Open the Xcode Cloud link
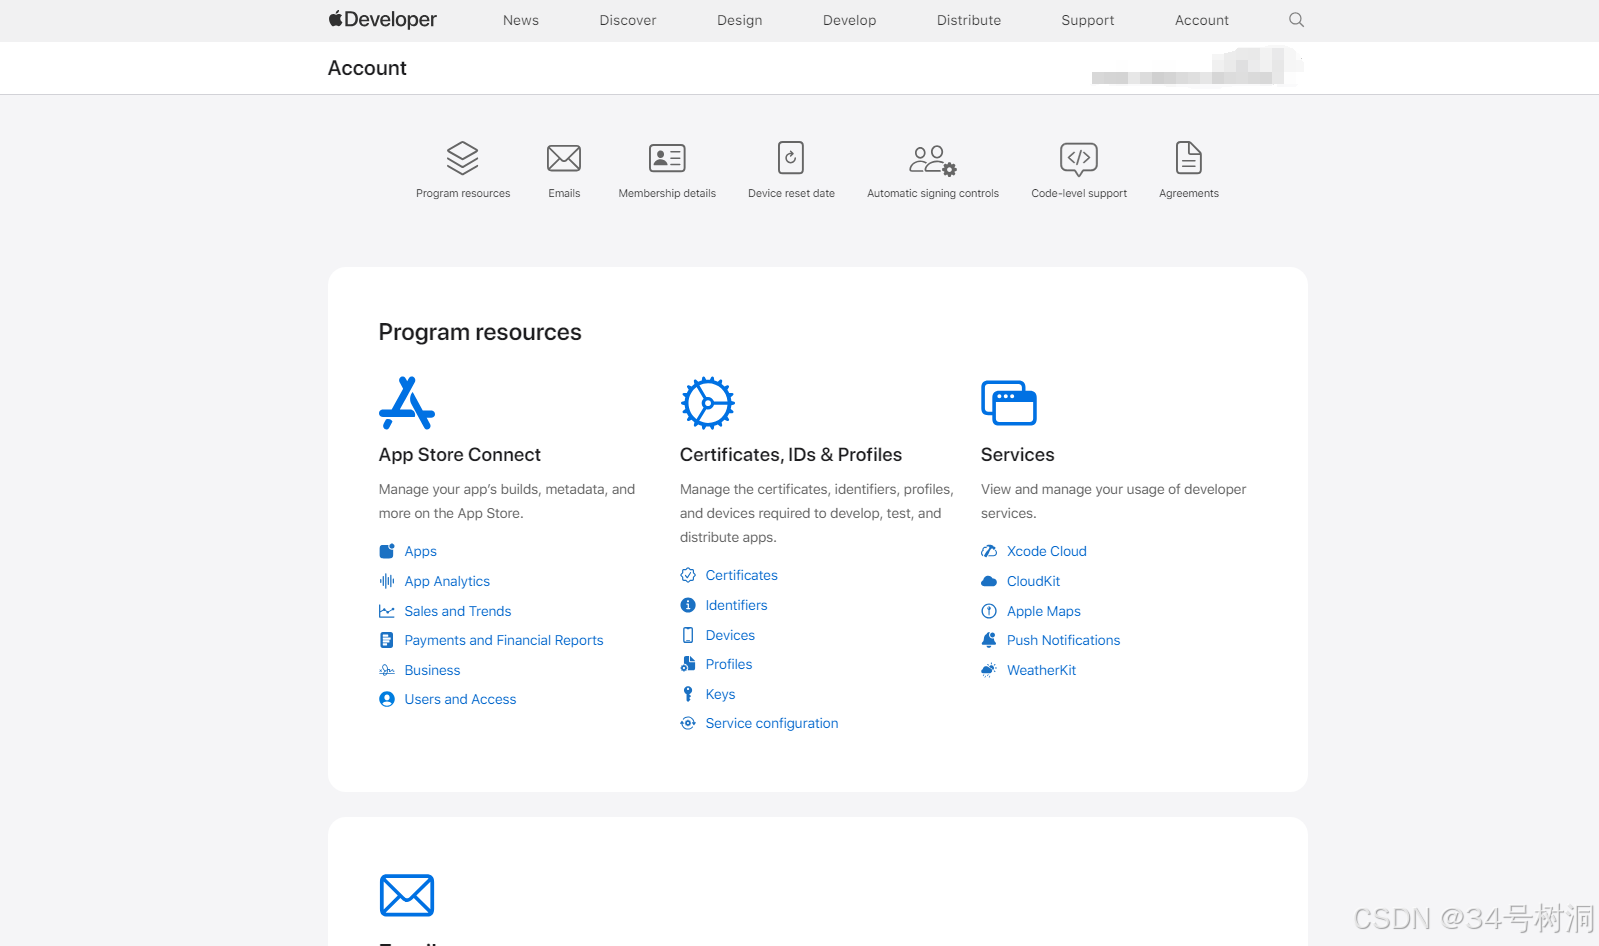This screenshot has width=1599, height=946. (x=1047, y=551)
